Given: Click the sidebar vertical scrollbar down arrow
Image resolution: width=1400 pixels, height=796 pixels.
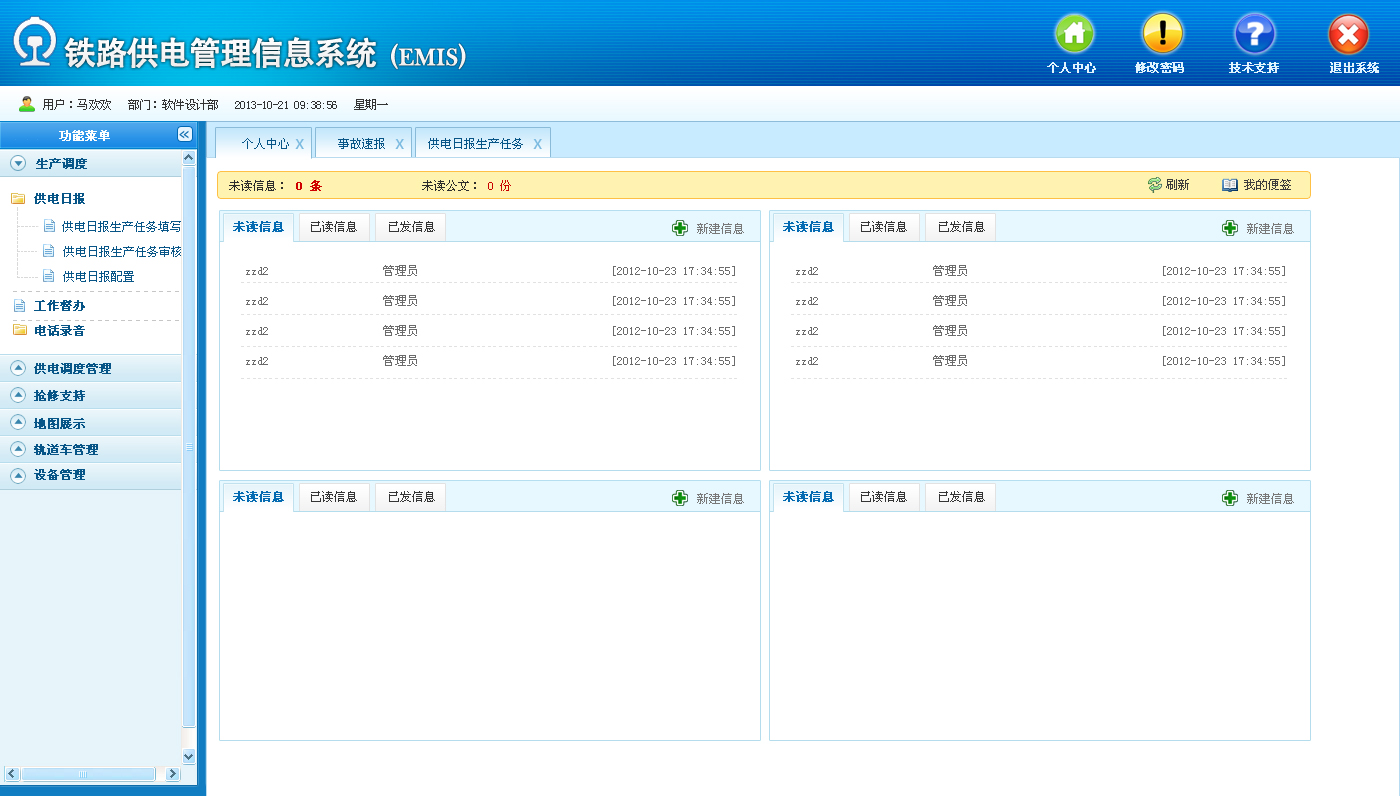Looking at the screenshot, I should pyautogui.click(x=189, y=757).
